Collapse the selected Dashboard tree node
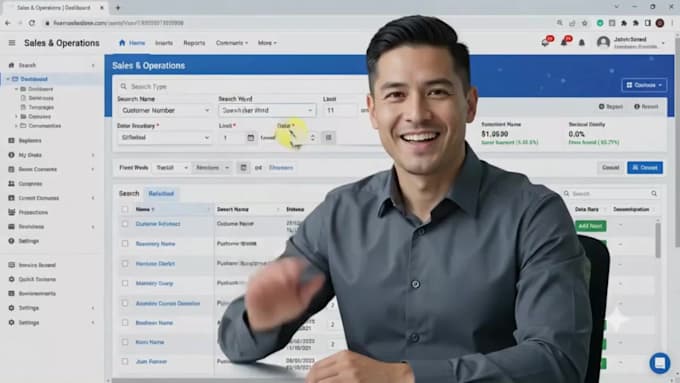Viewport: 680px width, 383px height. 8,79
